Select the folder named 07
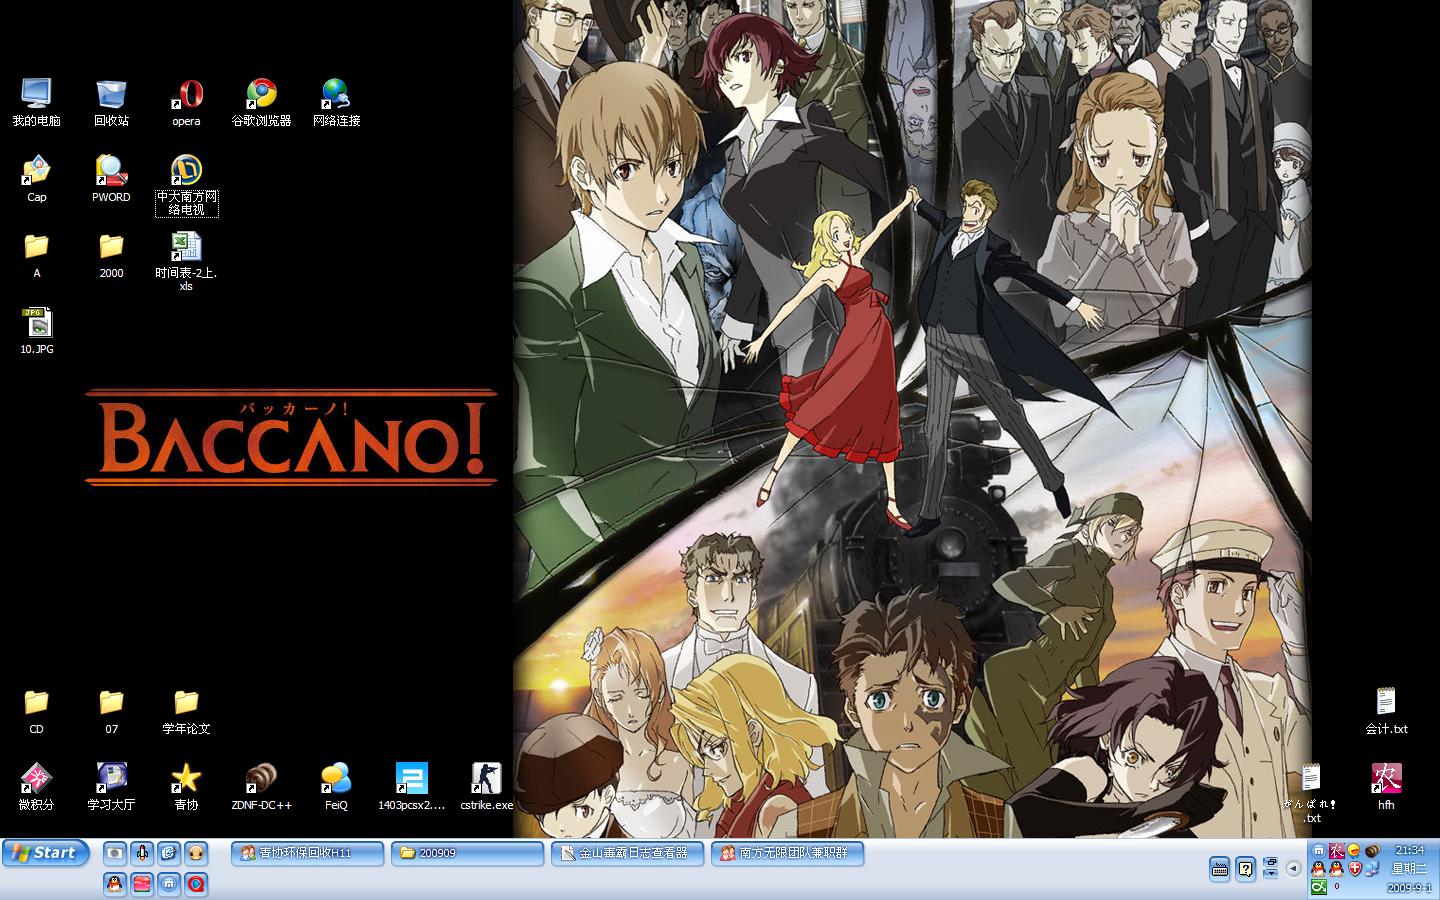The width and height of the screenshot is (1440, 900). (111, 711)
